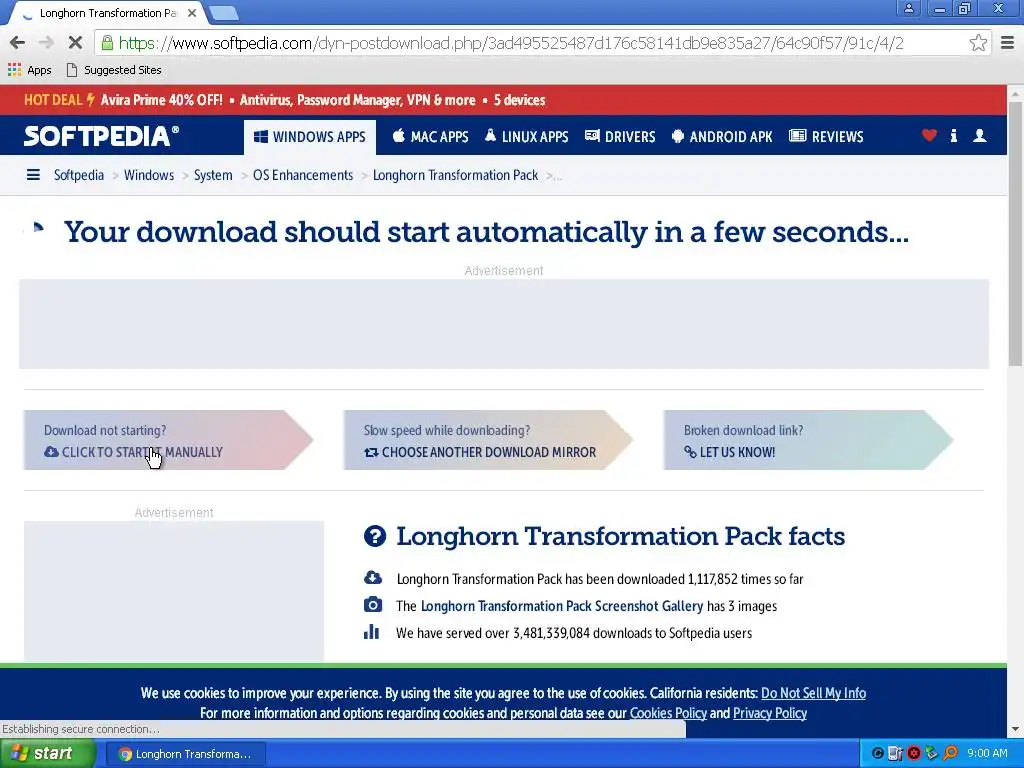Click the camera icon beside gallery line

coord(372,605)
